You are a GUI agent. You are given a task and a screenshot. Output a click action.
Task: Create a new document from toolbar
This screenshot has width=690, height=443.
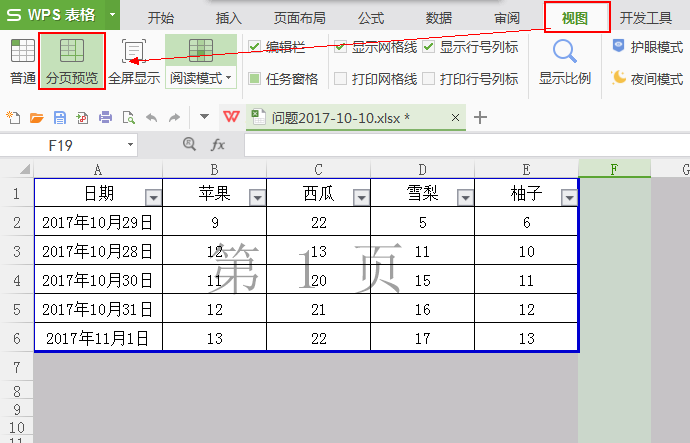tap(13, 117)
